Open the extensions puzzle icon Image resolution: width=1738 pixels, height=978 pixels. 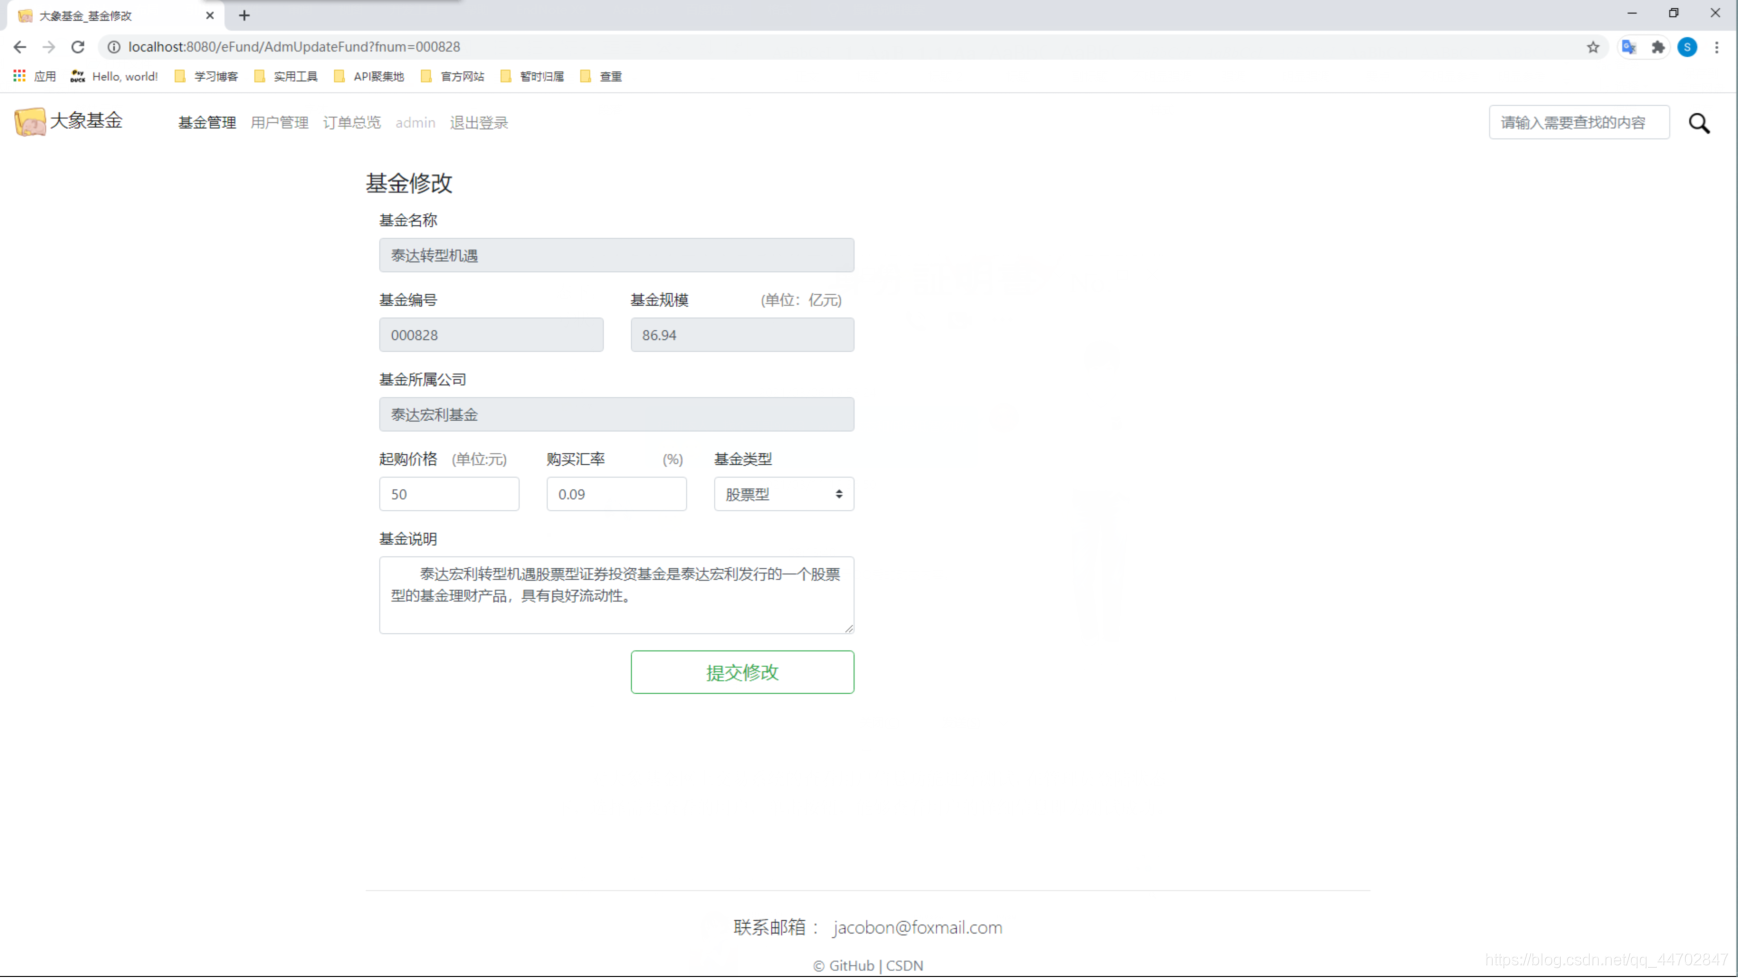click(x=1658, y=47)
